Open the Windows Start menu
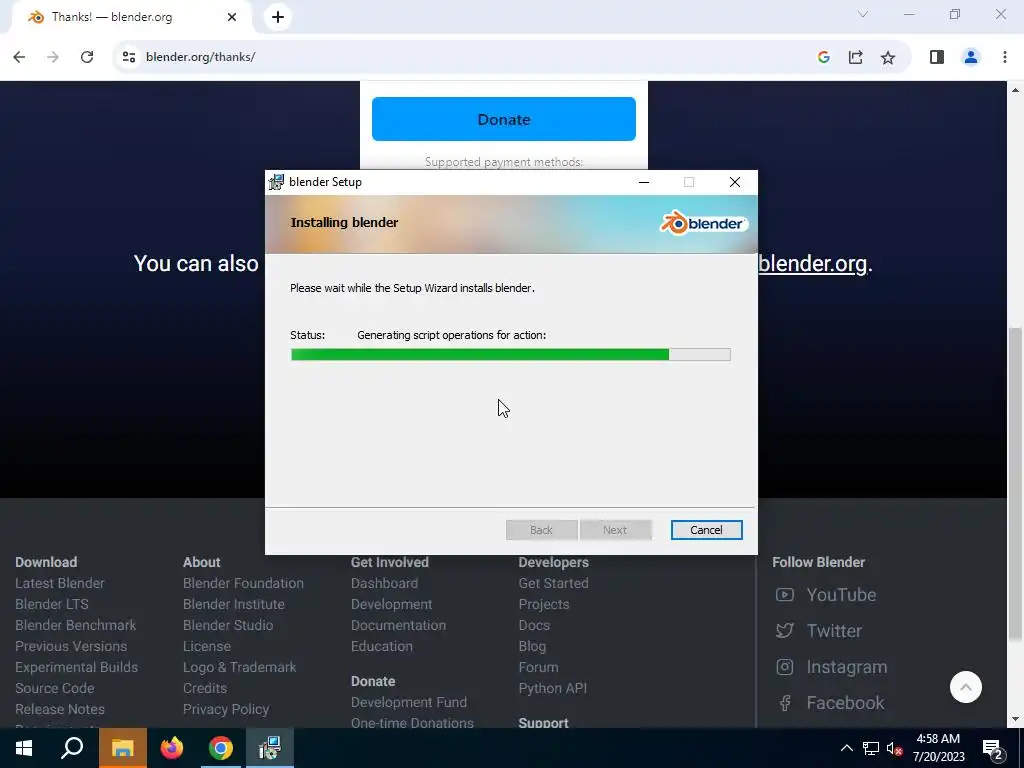 tap(24, 748)
